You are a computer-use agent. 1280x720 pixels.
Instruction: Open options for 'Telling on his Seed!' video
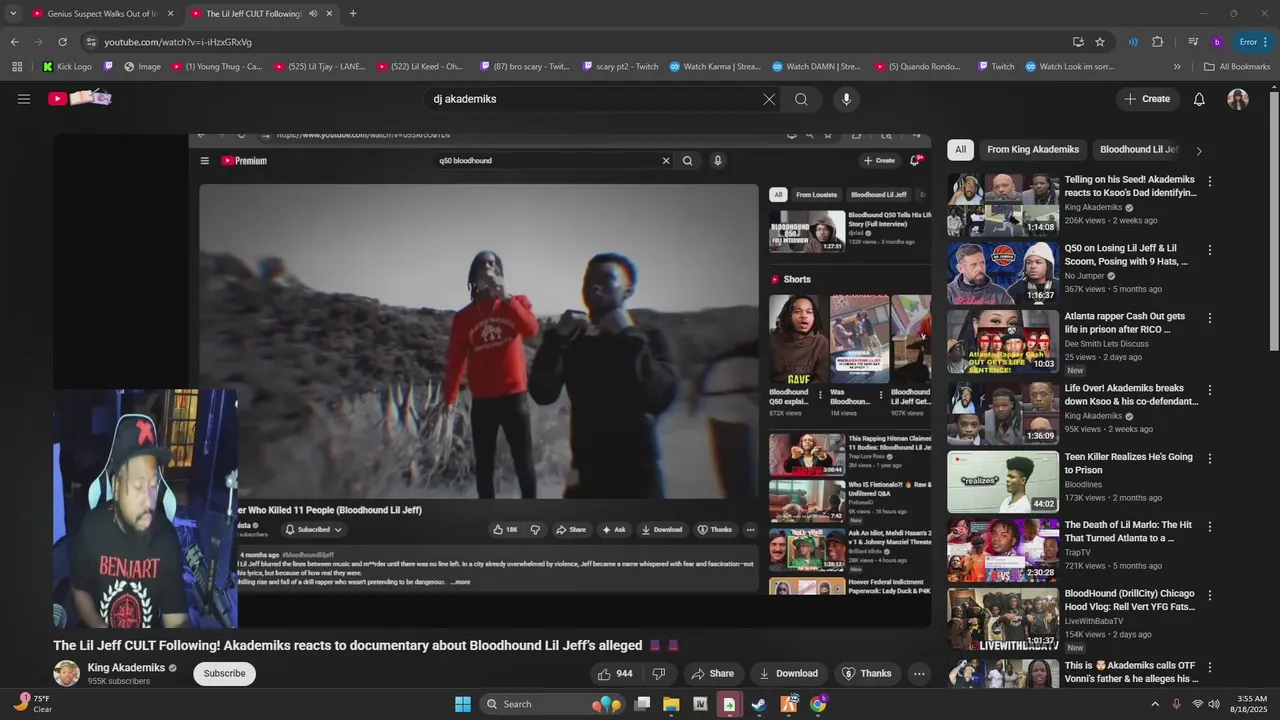click(1210, 182)
